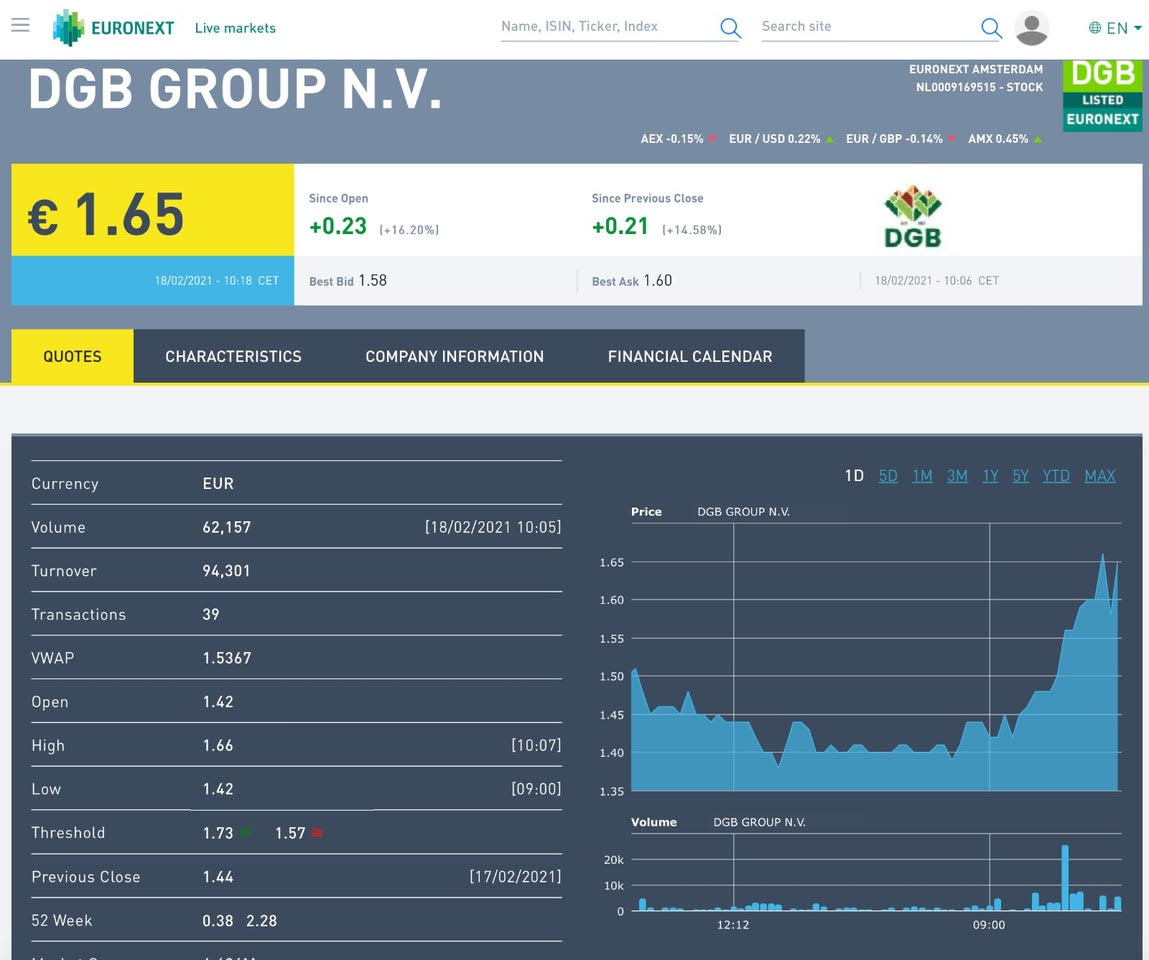Click the Previous Close value 1.44
The image size is (1149, 960).
pos(218,876)
